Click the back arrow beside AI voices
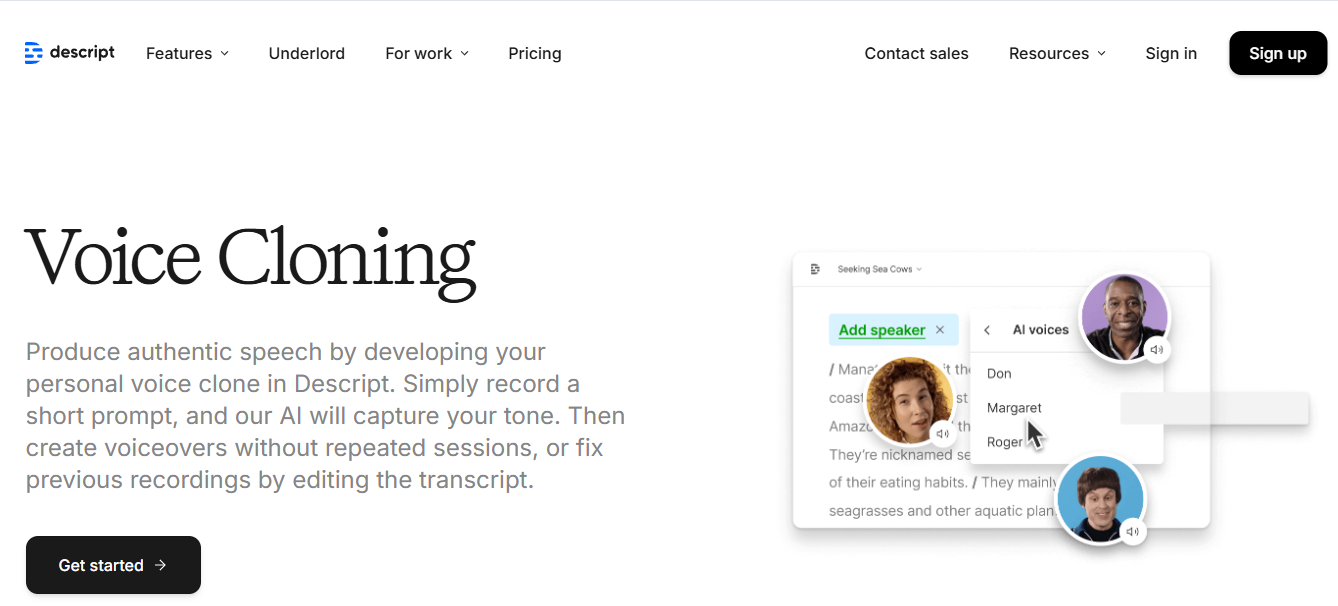This screenshot has width=1338, height=606. [987, 330]
